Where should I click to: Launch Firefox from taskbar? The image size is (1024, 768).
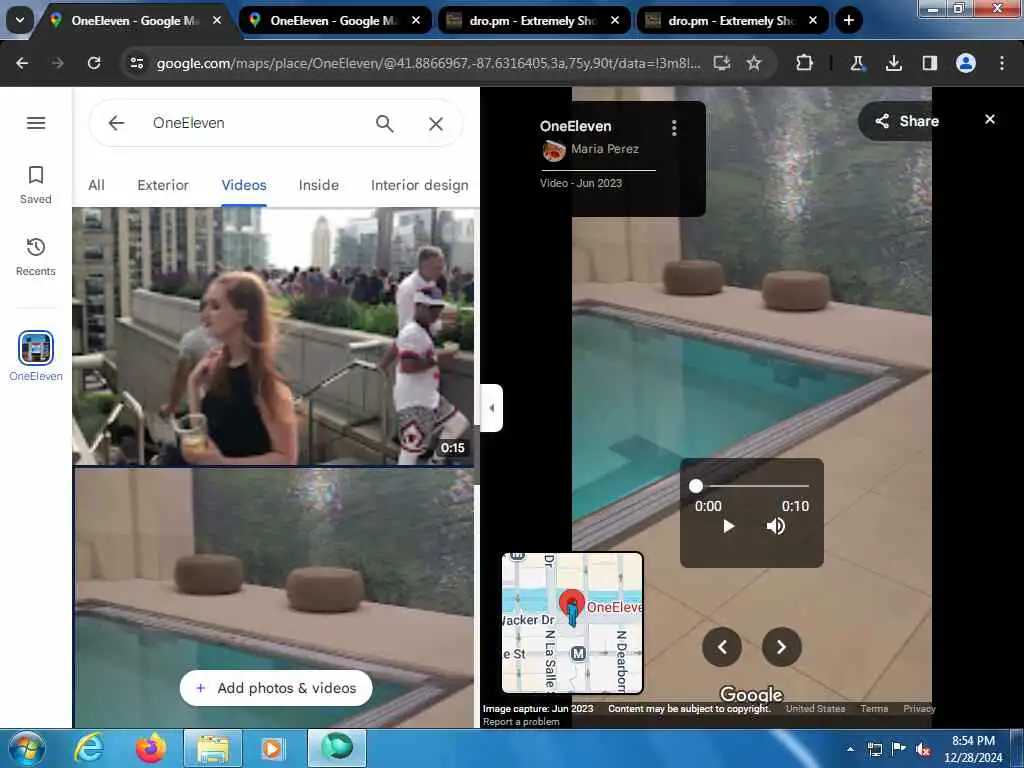[151, 748]
